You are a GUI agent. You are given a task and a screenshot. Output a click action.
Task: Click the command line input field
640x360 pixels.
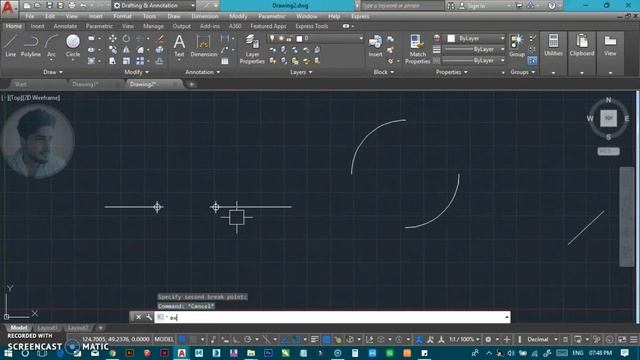pyautogui.click(x=332, y=317)
